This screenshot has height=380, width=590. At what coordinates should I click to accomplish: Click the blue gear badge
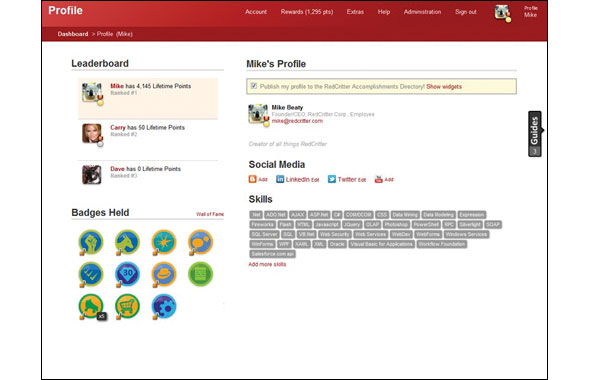click(164, 307)
